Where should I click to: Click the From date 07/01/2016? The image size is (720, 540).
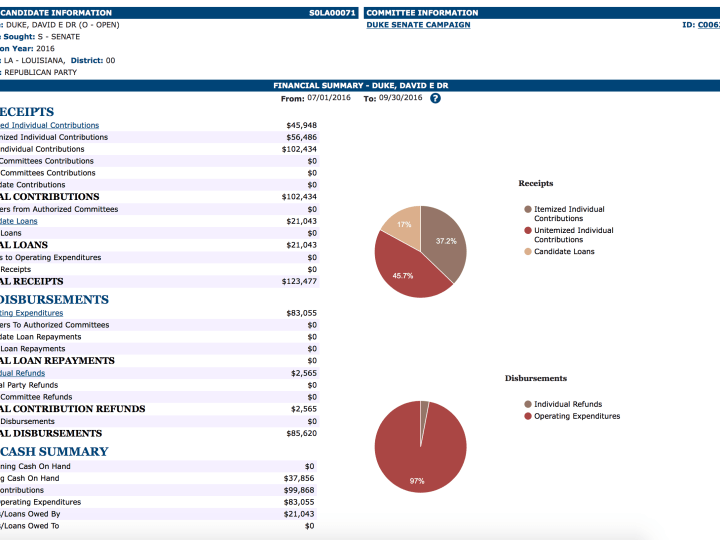(330, 99)
